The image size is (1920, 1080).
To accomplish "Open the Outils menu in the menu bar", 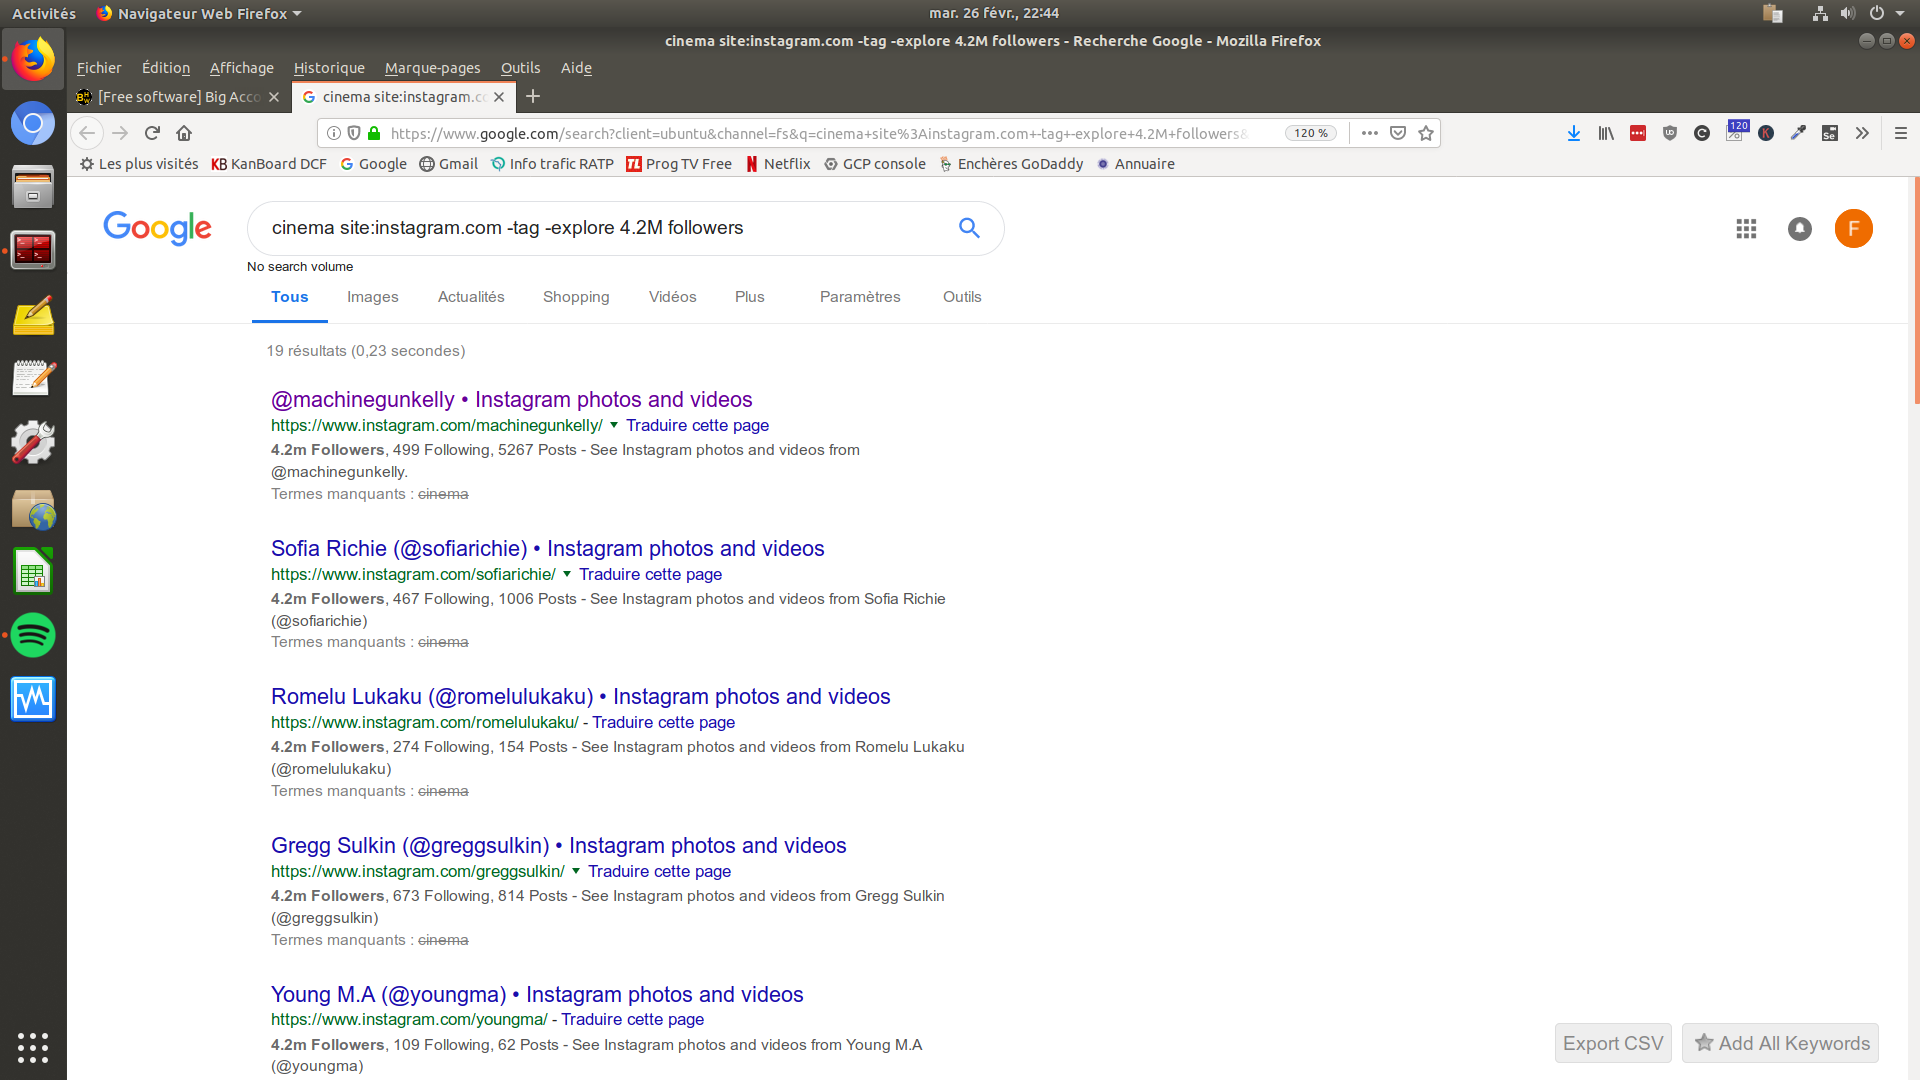I will click(x=521, y=68).
